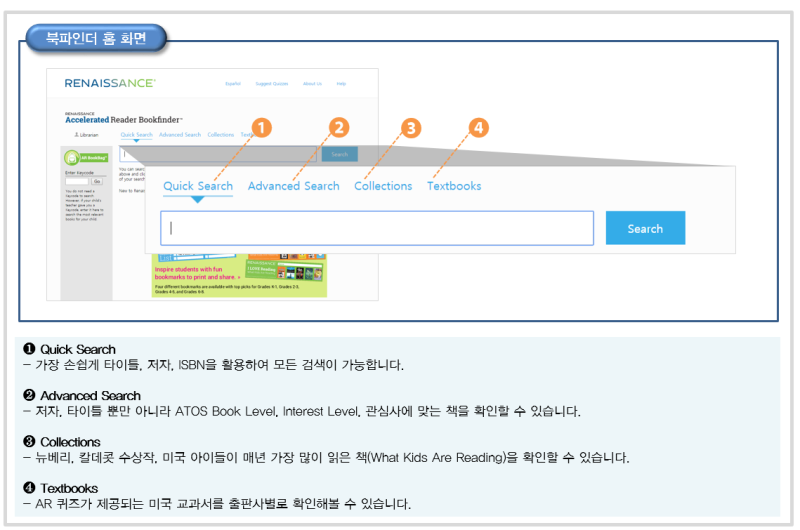Screen dimensions: 800x530
Task: Open the Español link in the header
Action: point(233,84)
